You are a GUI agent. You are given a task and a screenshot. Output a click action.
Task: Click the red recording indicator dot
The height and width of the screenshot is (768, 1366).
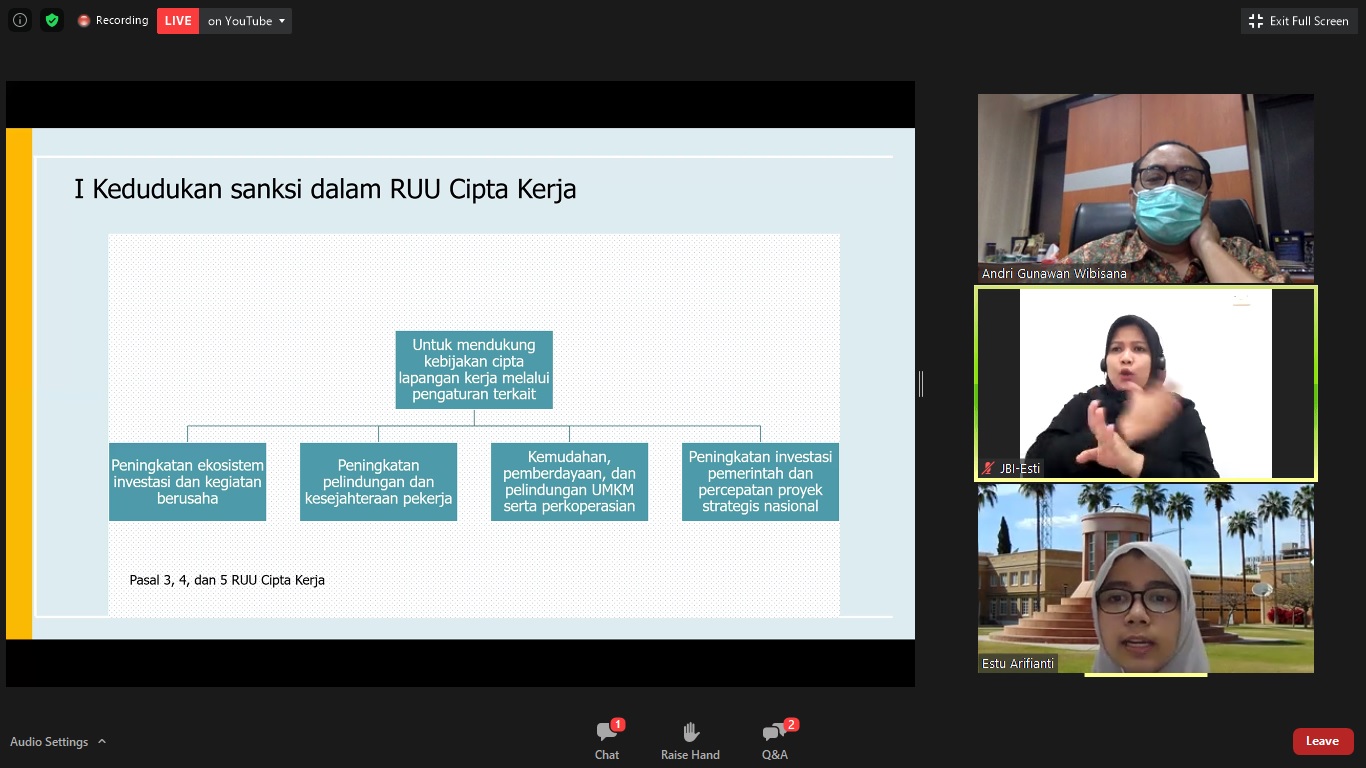(x=84, y=21)
